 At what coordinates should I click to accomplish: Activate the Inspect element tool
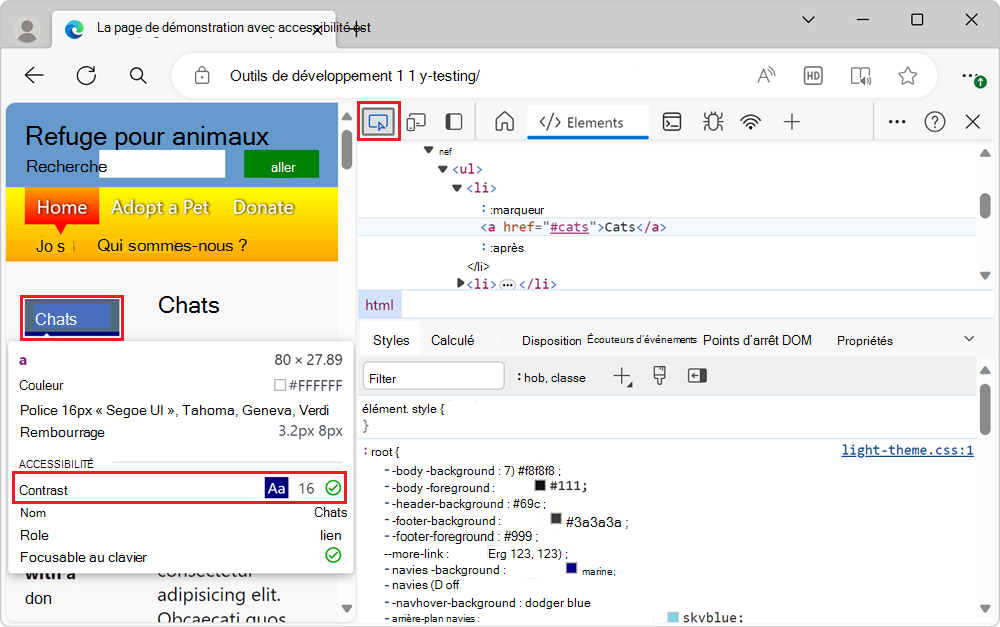click(378, 122)
